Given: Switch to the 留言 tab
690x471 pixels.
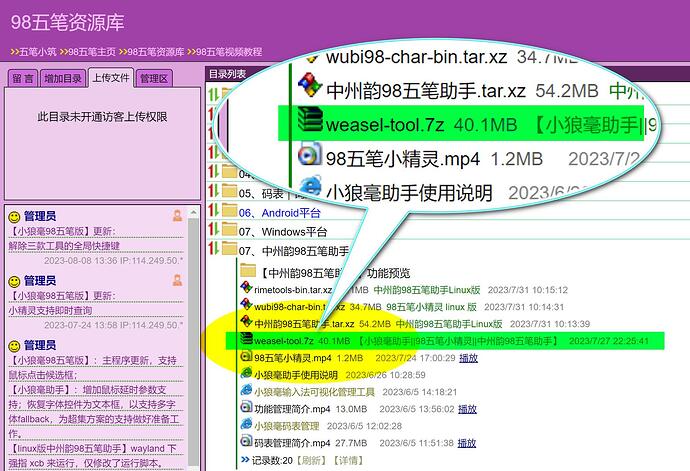Looking at the screenshot, I should (22, 78).
